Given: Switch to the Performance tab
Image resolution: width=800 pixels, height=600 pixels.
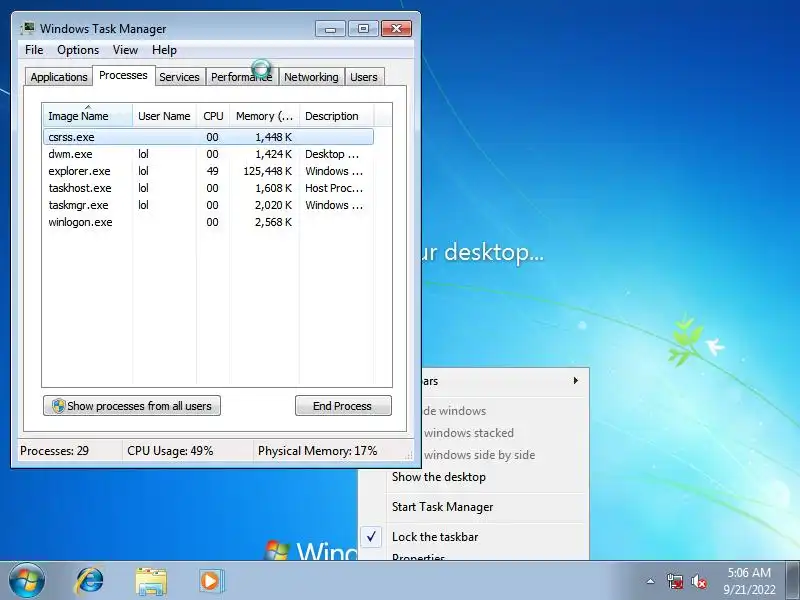Looking at the screenshot, I should coord(242,77).
